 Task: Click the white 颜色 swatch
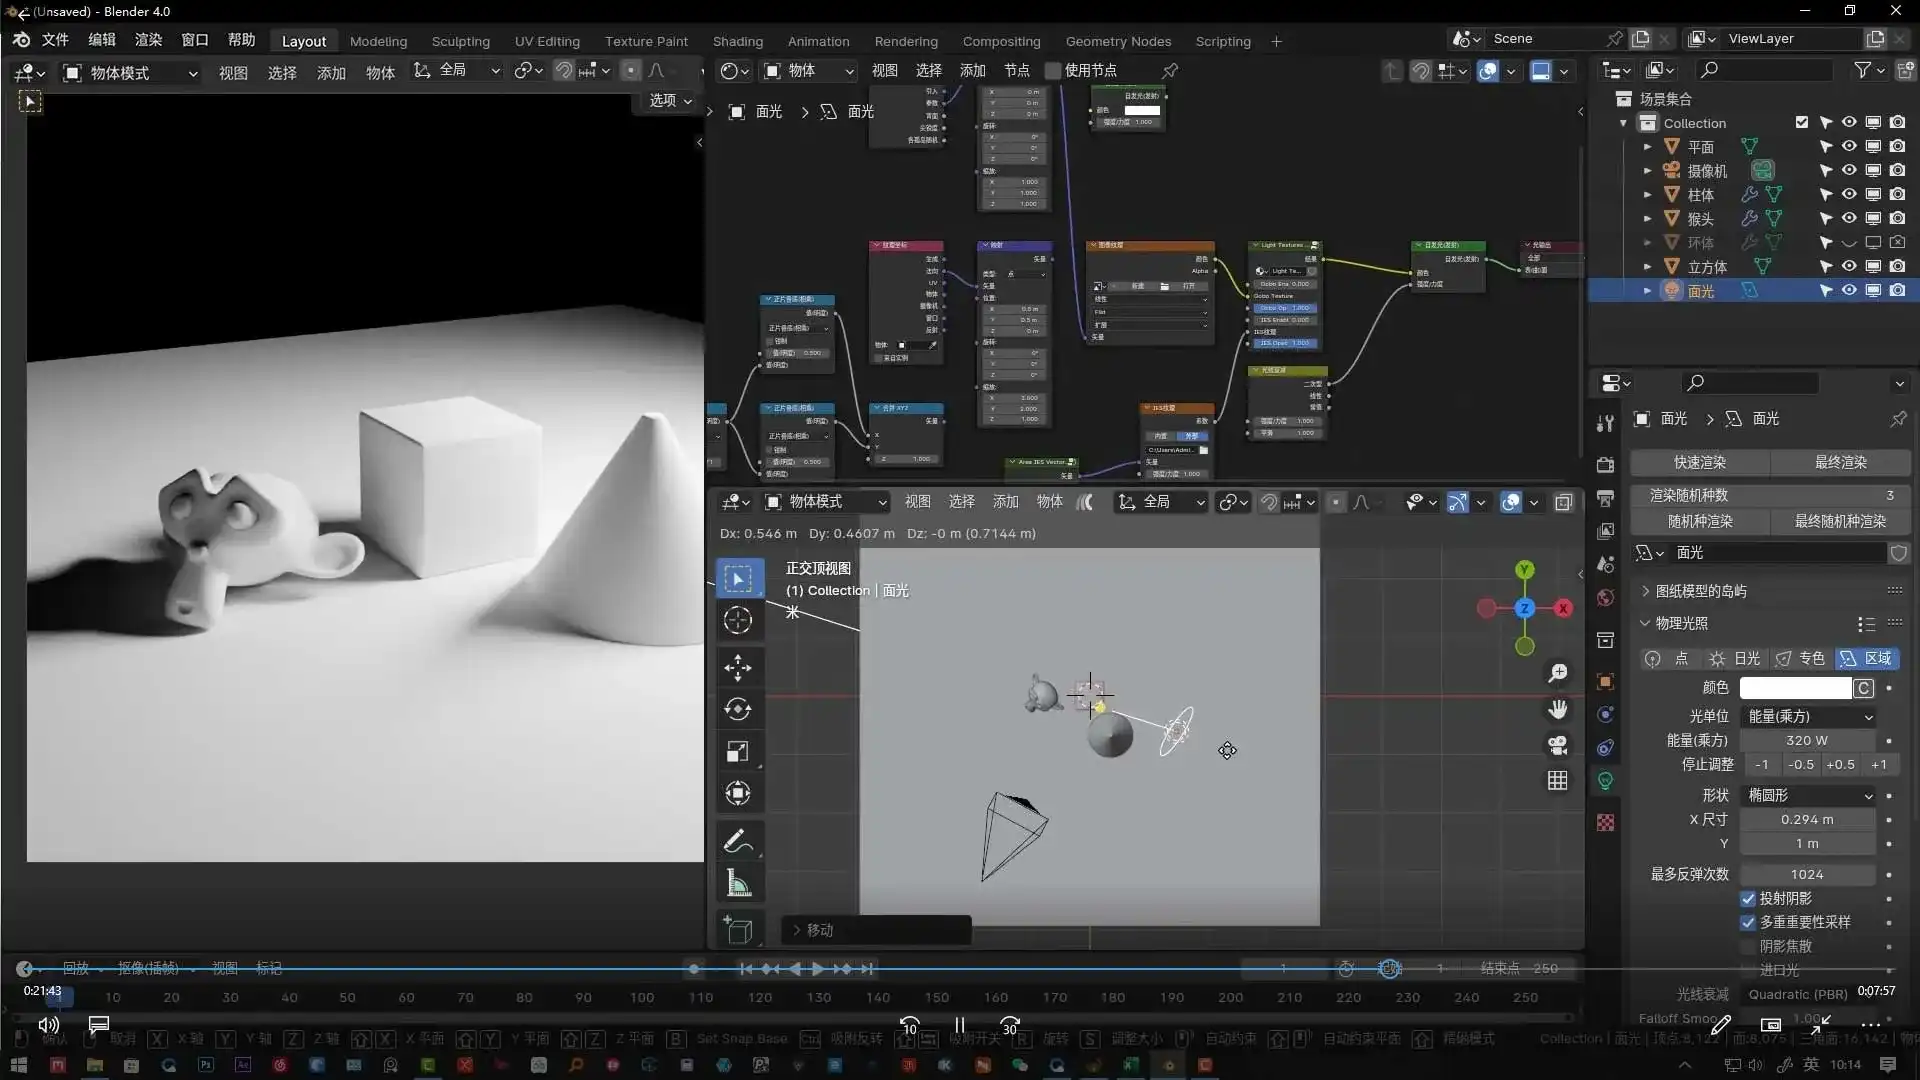pos(1795,688)
